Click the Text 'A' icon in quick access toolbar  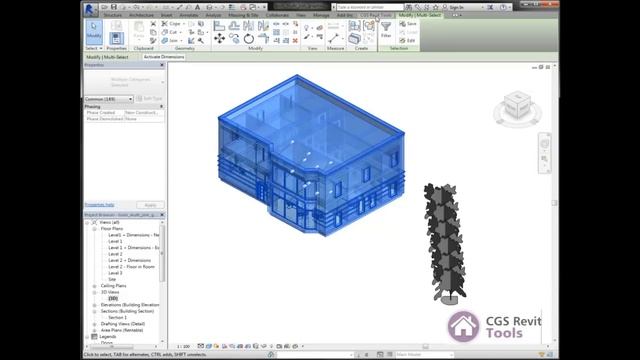(x=198, y=7)
